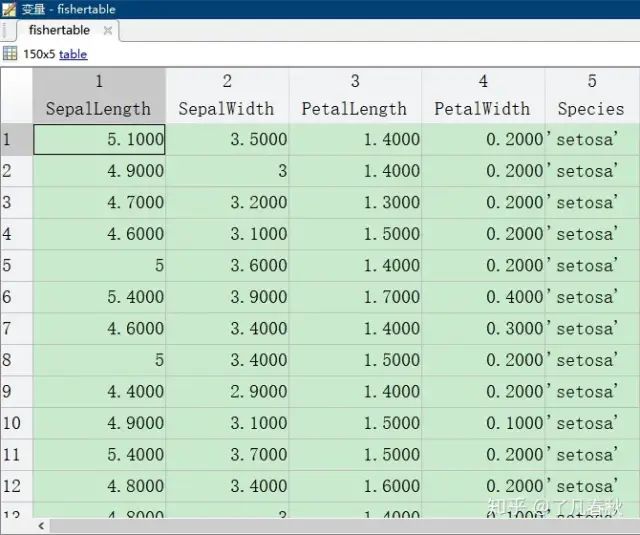Click SepalWidth cell 3.6000 in row 5

click(x=227, y=266)
